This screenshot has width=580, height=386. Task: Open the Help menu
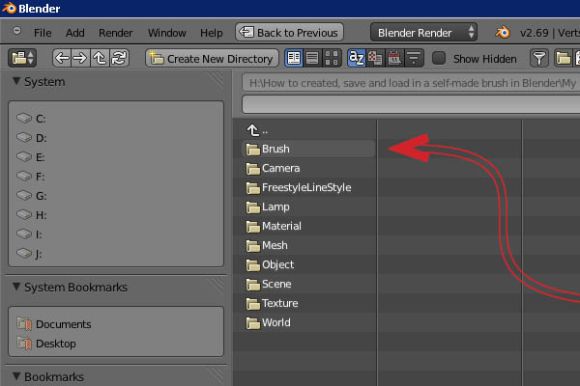point(212,33)
